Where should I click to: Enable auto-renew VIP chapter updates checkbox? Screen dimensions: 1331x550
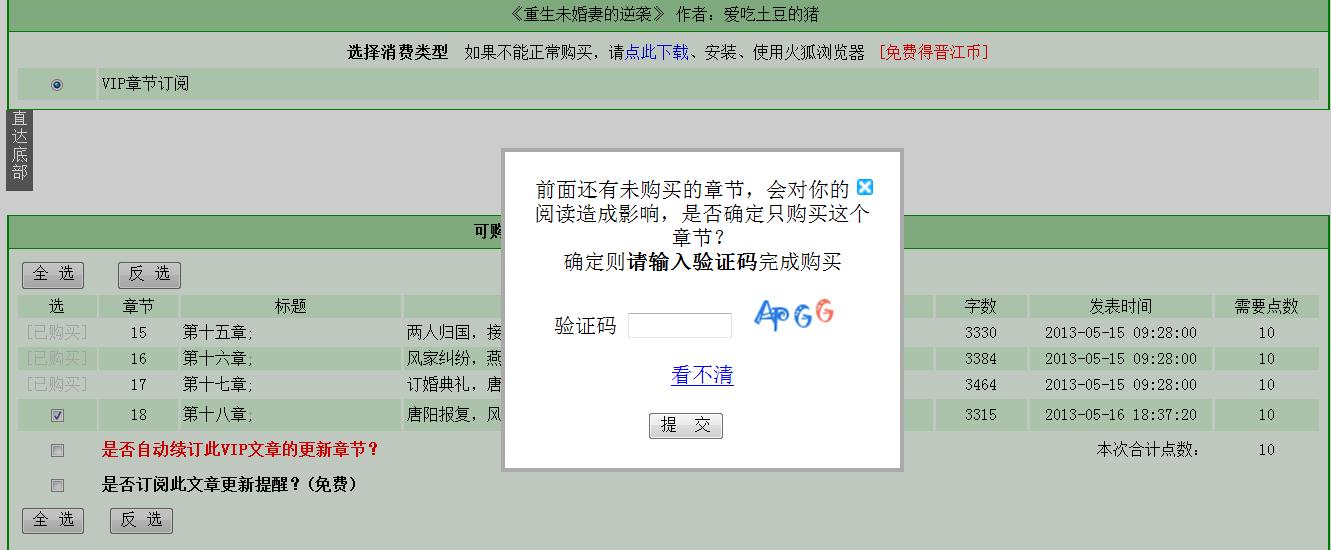click(57, 451)
